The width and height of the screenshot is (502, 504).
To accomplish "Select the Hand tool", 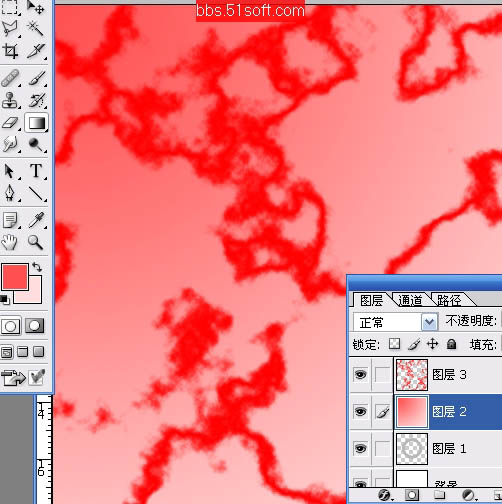I will [10, 242].
